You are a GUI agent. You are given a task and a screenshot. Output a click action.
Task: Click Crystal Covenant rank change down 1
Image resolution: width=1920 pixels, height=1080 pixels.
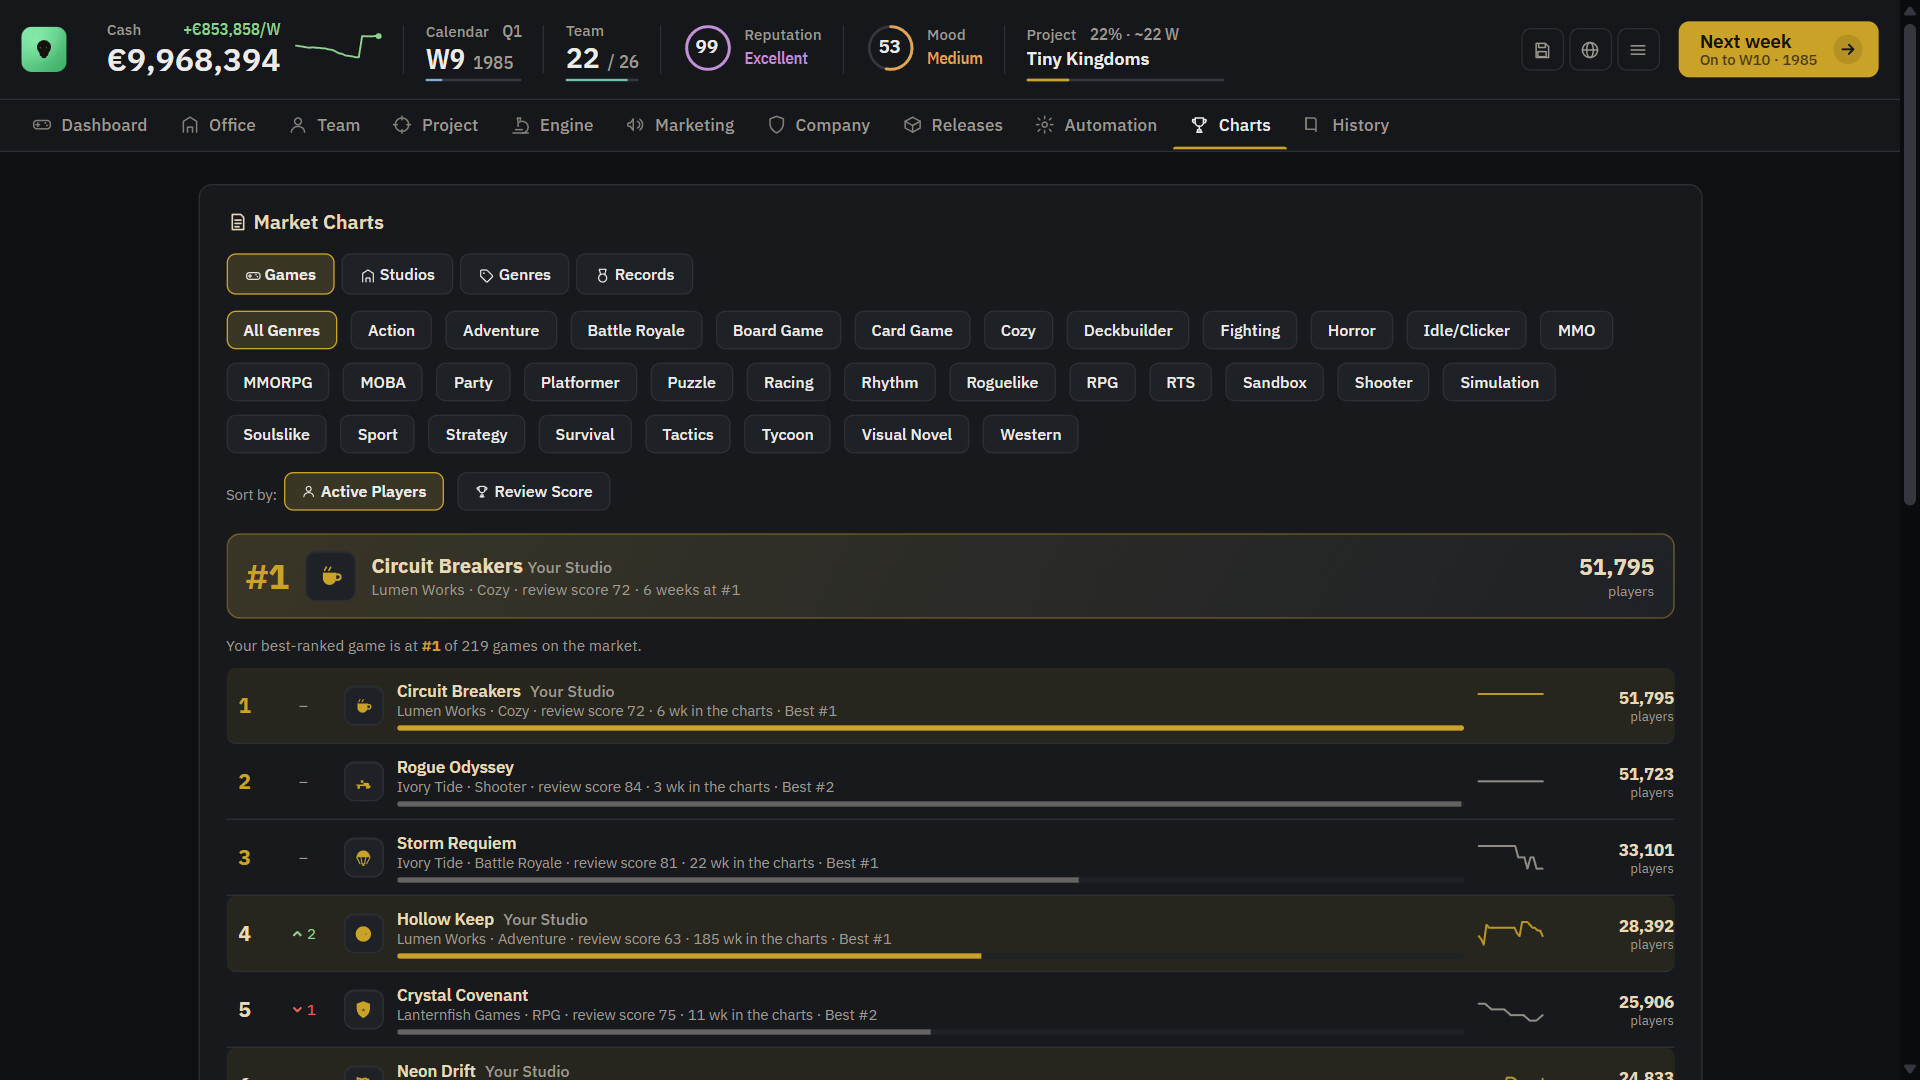304,1010
